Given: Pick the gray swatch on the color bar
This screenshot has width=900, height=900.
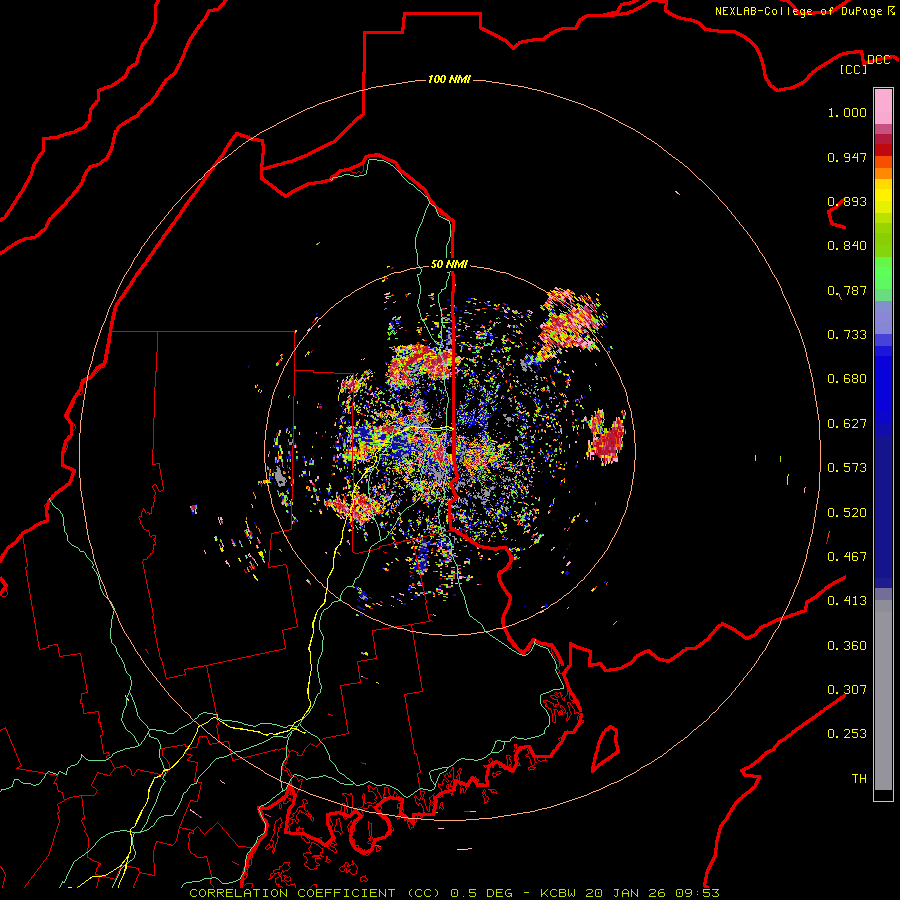Looking at the screenshot, I should click(883, 695).
